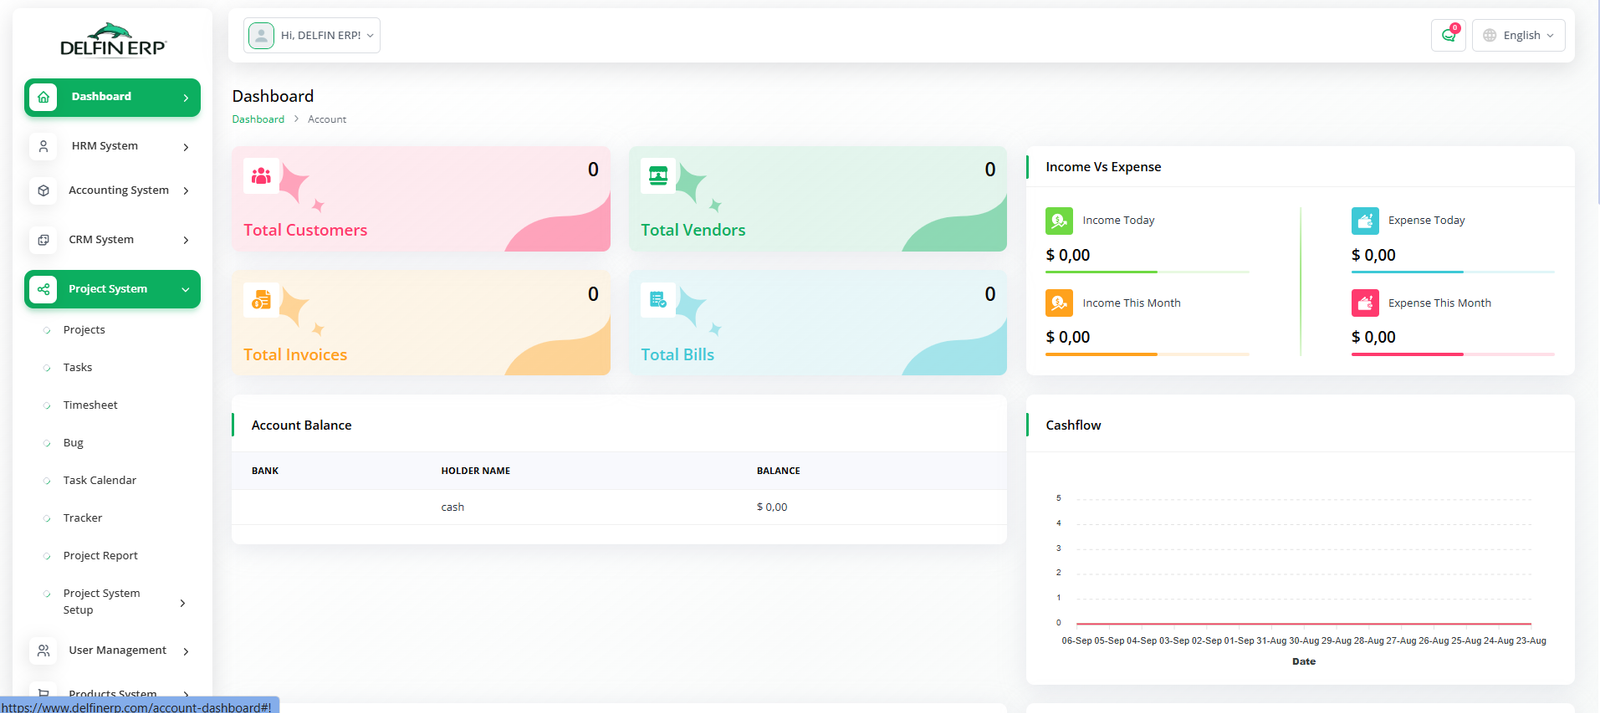Click the Expense This Month red icon
This screenshot has width=1600, height=713.
1364,303
